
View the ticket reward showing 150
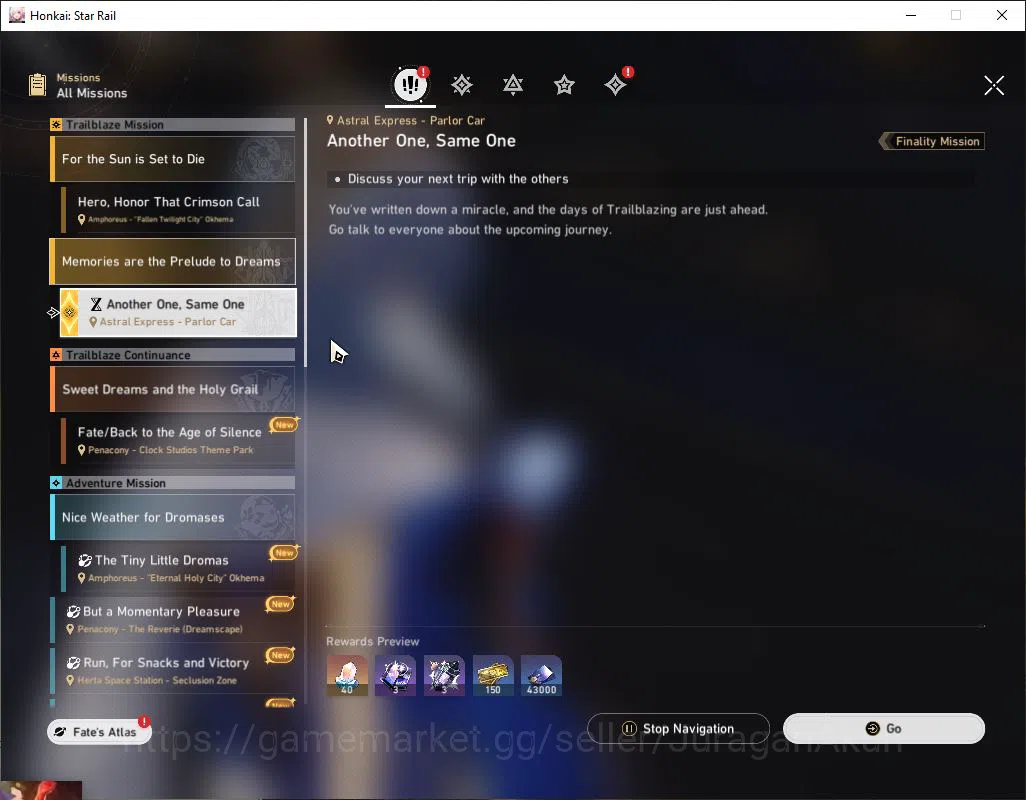tap(493, 675)
